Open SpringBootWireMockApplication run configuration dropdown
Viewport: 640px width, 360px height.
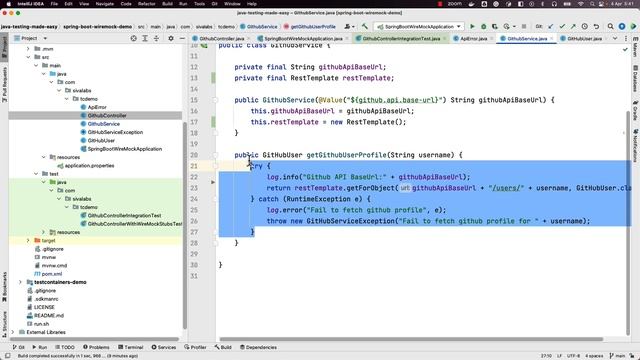419,27
